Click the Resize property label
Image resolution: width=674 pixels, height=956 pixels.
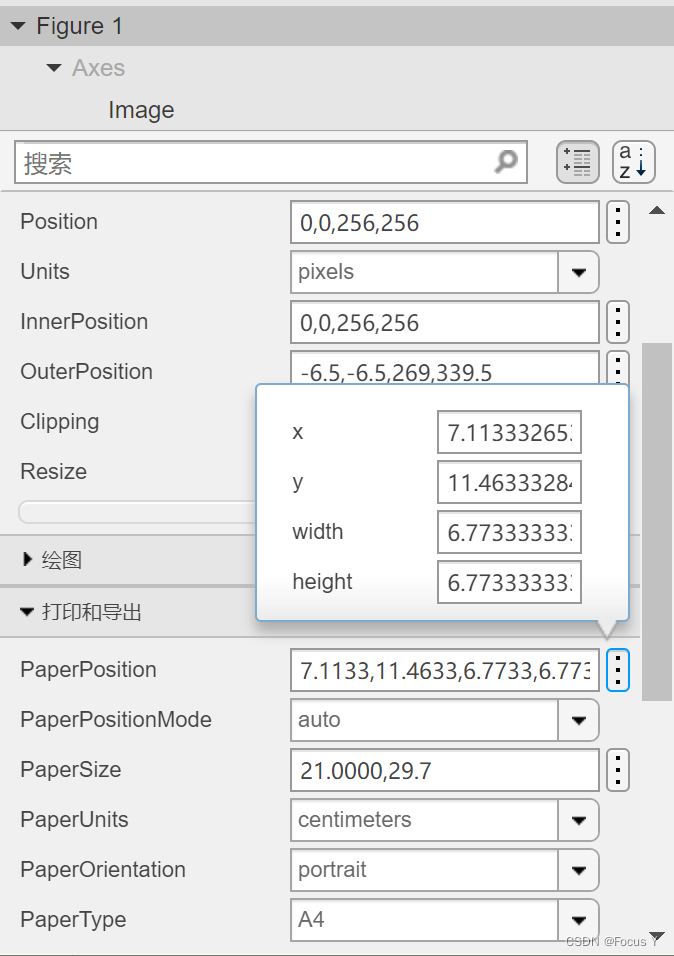(54, 471)
